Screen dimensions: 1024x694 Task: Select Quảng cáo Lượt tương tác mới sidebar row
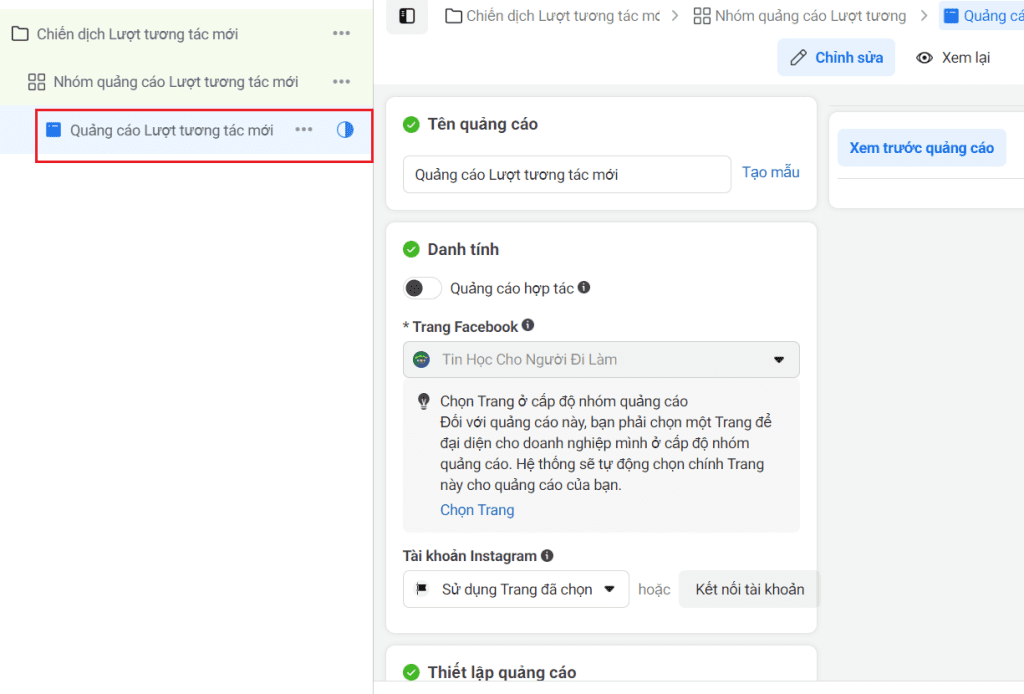[x=187, y=130]
